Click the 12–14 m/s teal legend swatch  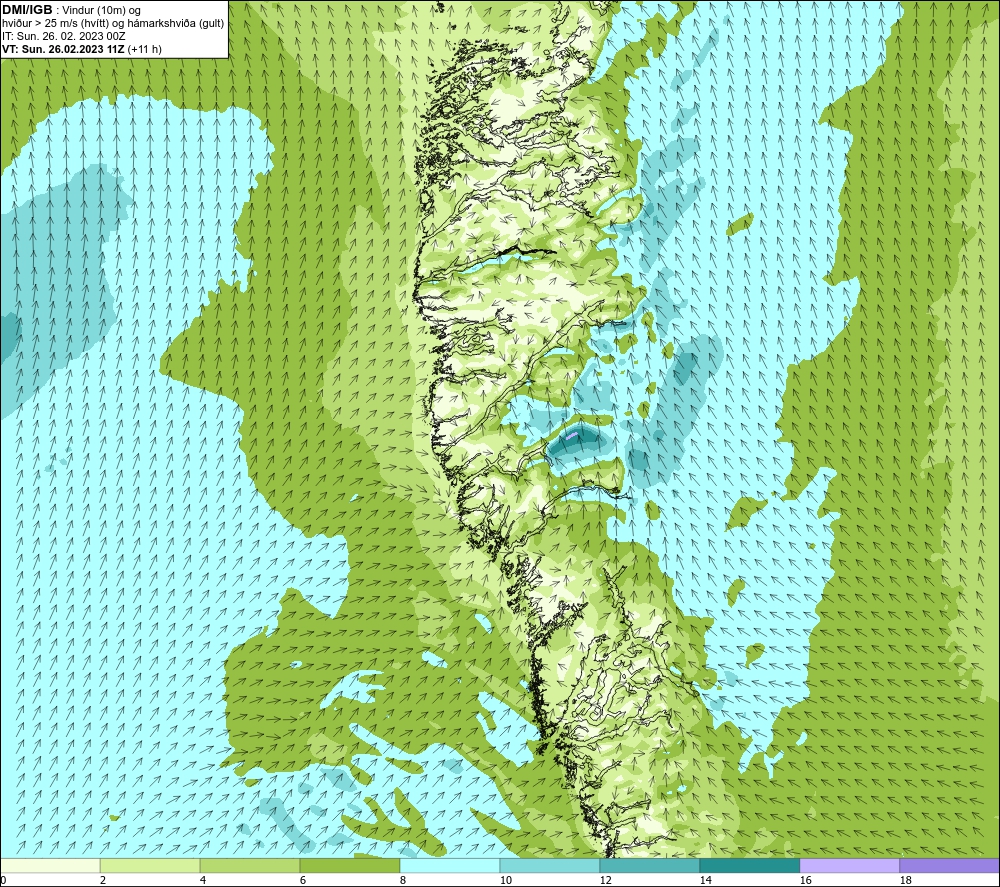click(x=649, y=865)
